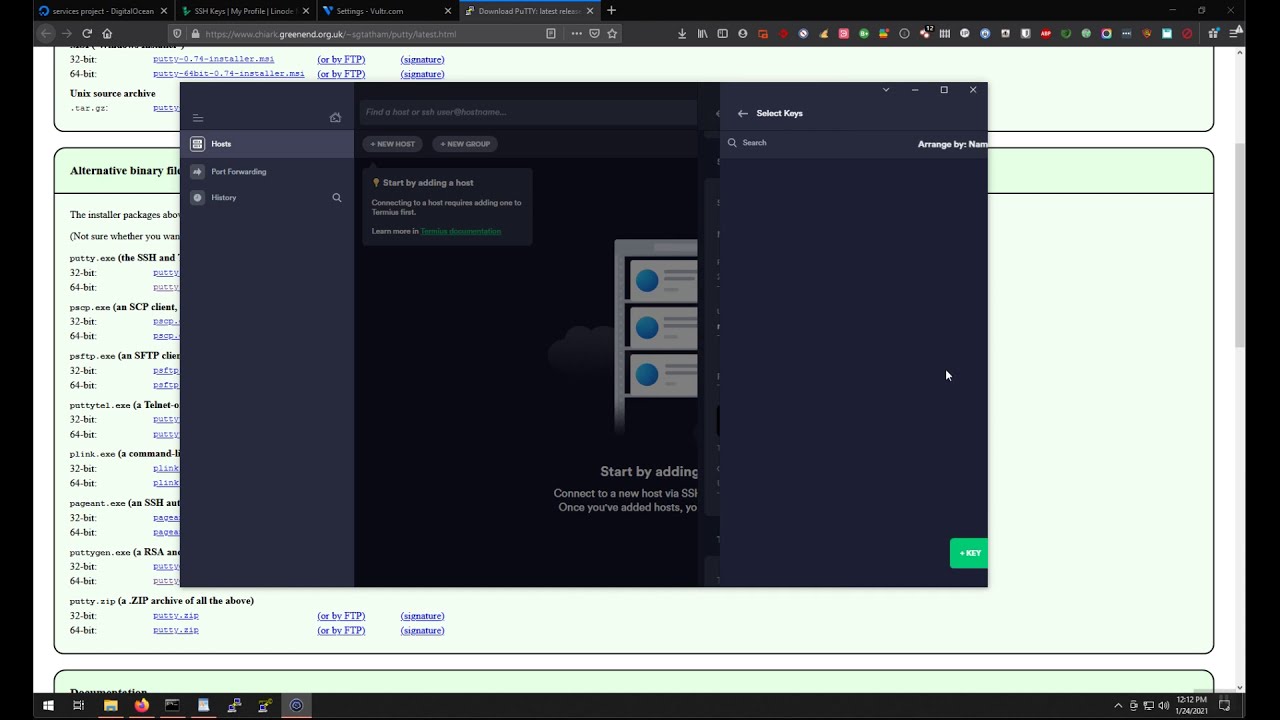The width and height of the screenshot is (1280, 720).
Task: Select Port Forwarding in Termius sidebar
Action: coord(267,172)
